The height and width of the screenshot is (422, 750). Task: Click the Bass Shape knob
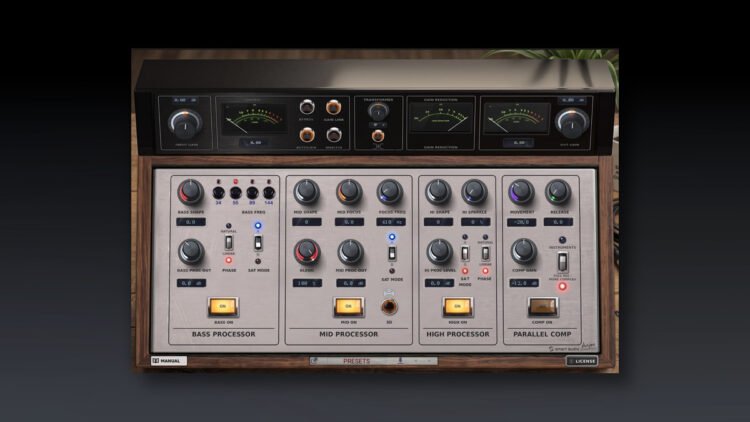coord(190,192)
